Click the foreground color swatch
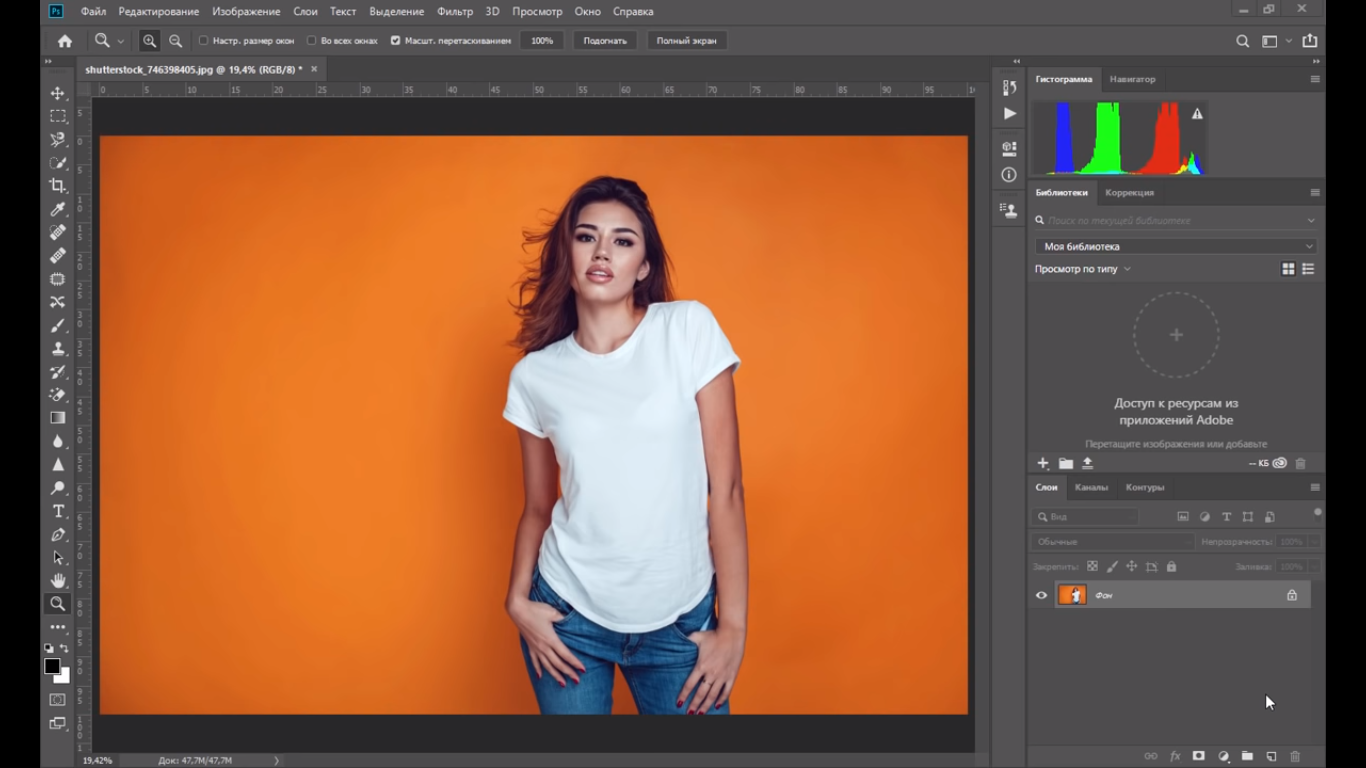The image size is (1366, 768). click(52, 666)
